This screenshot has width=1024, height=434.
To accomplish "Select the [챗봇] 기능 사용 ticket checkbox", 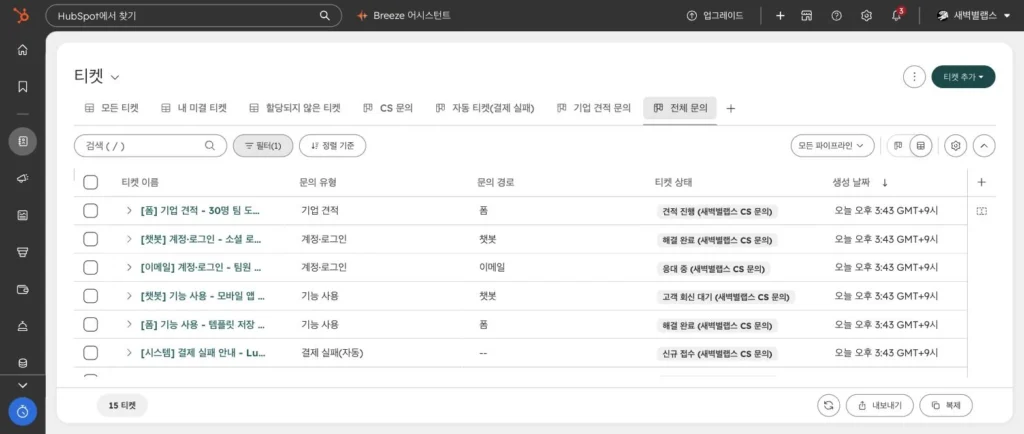I will point(91,296).
